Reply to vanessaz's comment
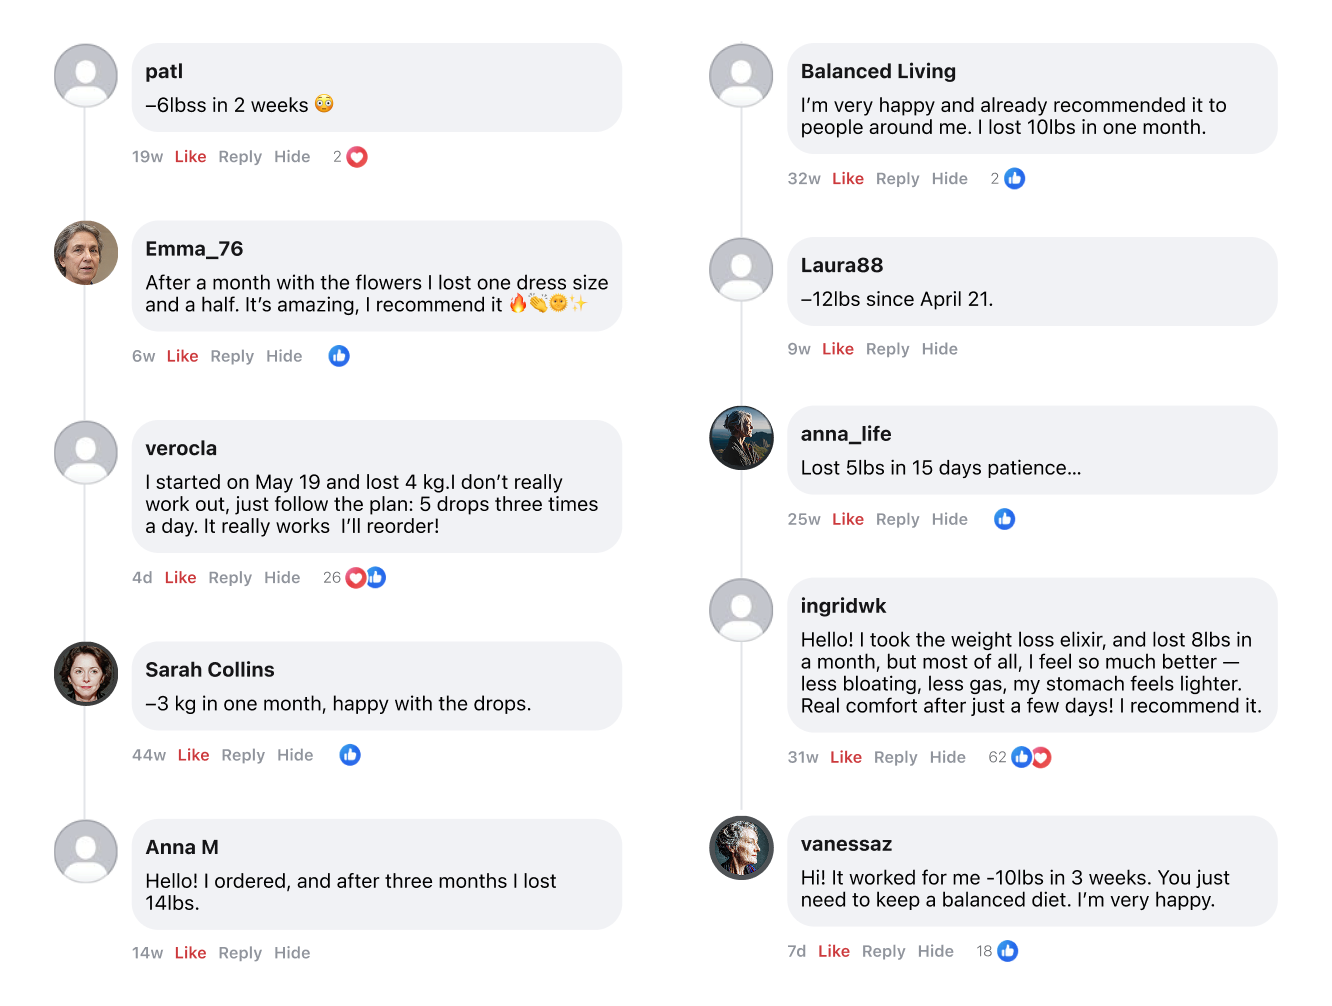The height and width of the screenshot is (1006, 1332). pyautogui.click(x=883, y=951)
